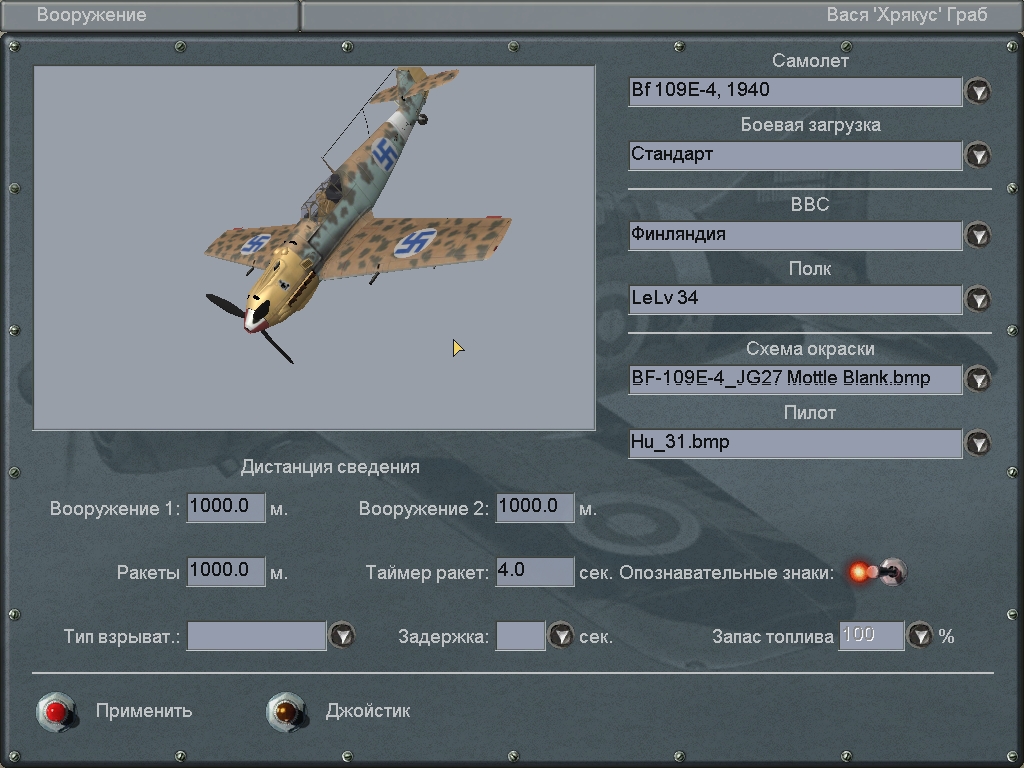Screen dimensions: 1024x768
Task: Click the Таймер ракет field
Action: coord(535,571)
